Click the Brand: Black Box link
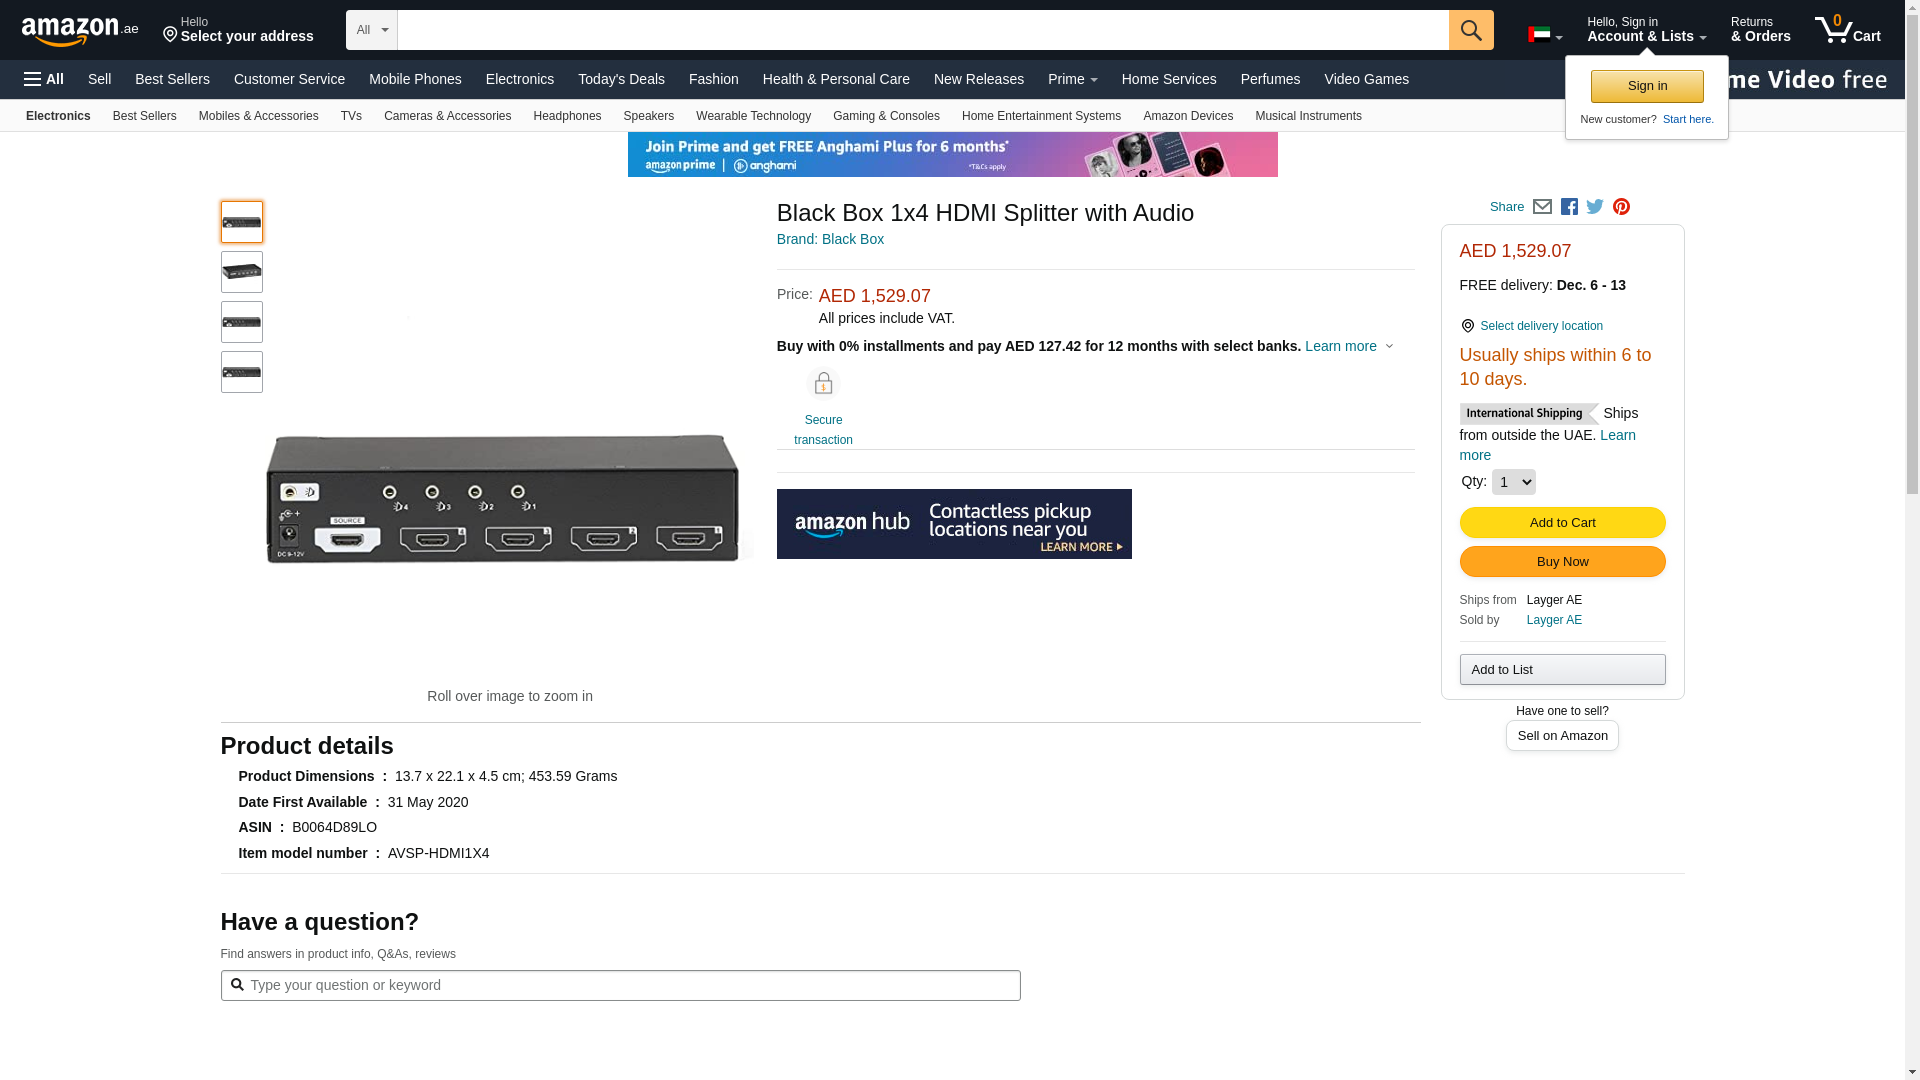Image resolution: width=1920 pixels, height=1080 pixels. [830, 239]
